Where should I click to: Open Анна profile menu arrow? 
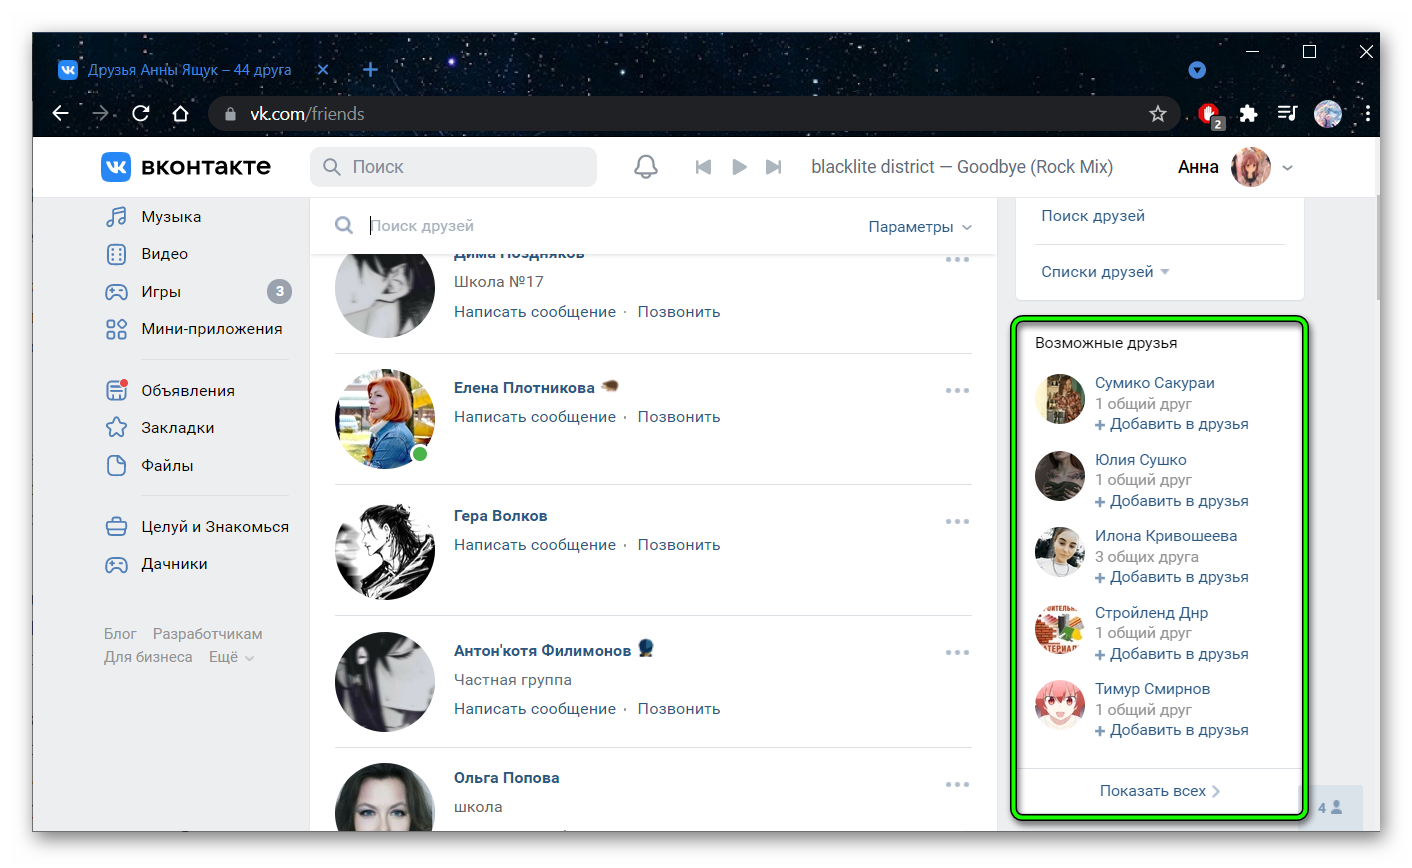[1288, 168]
